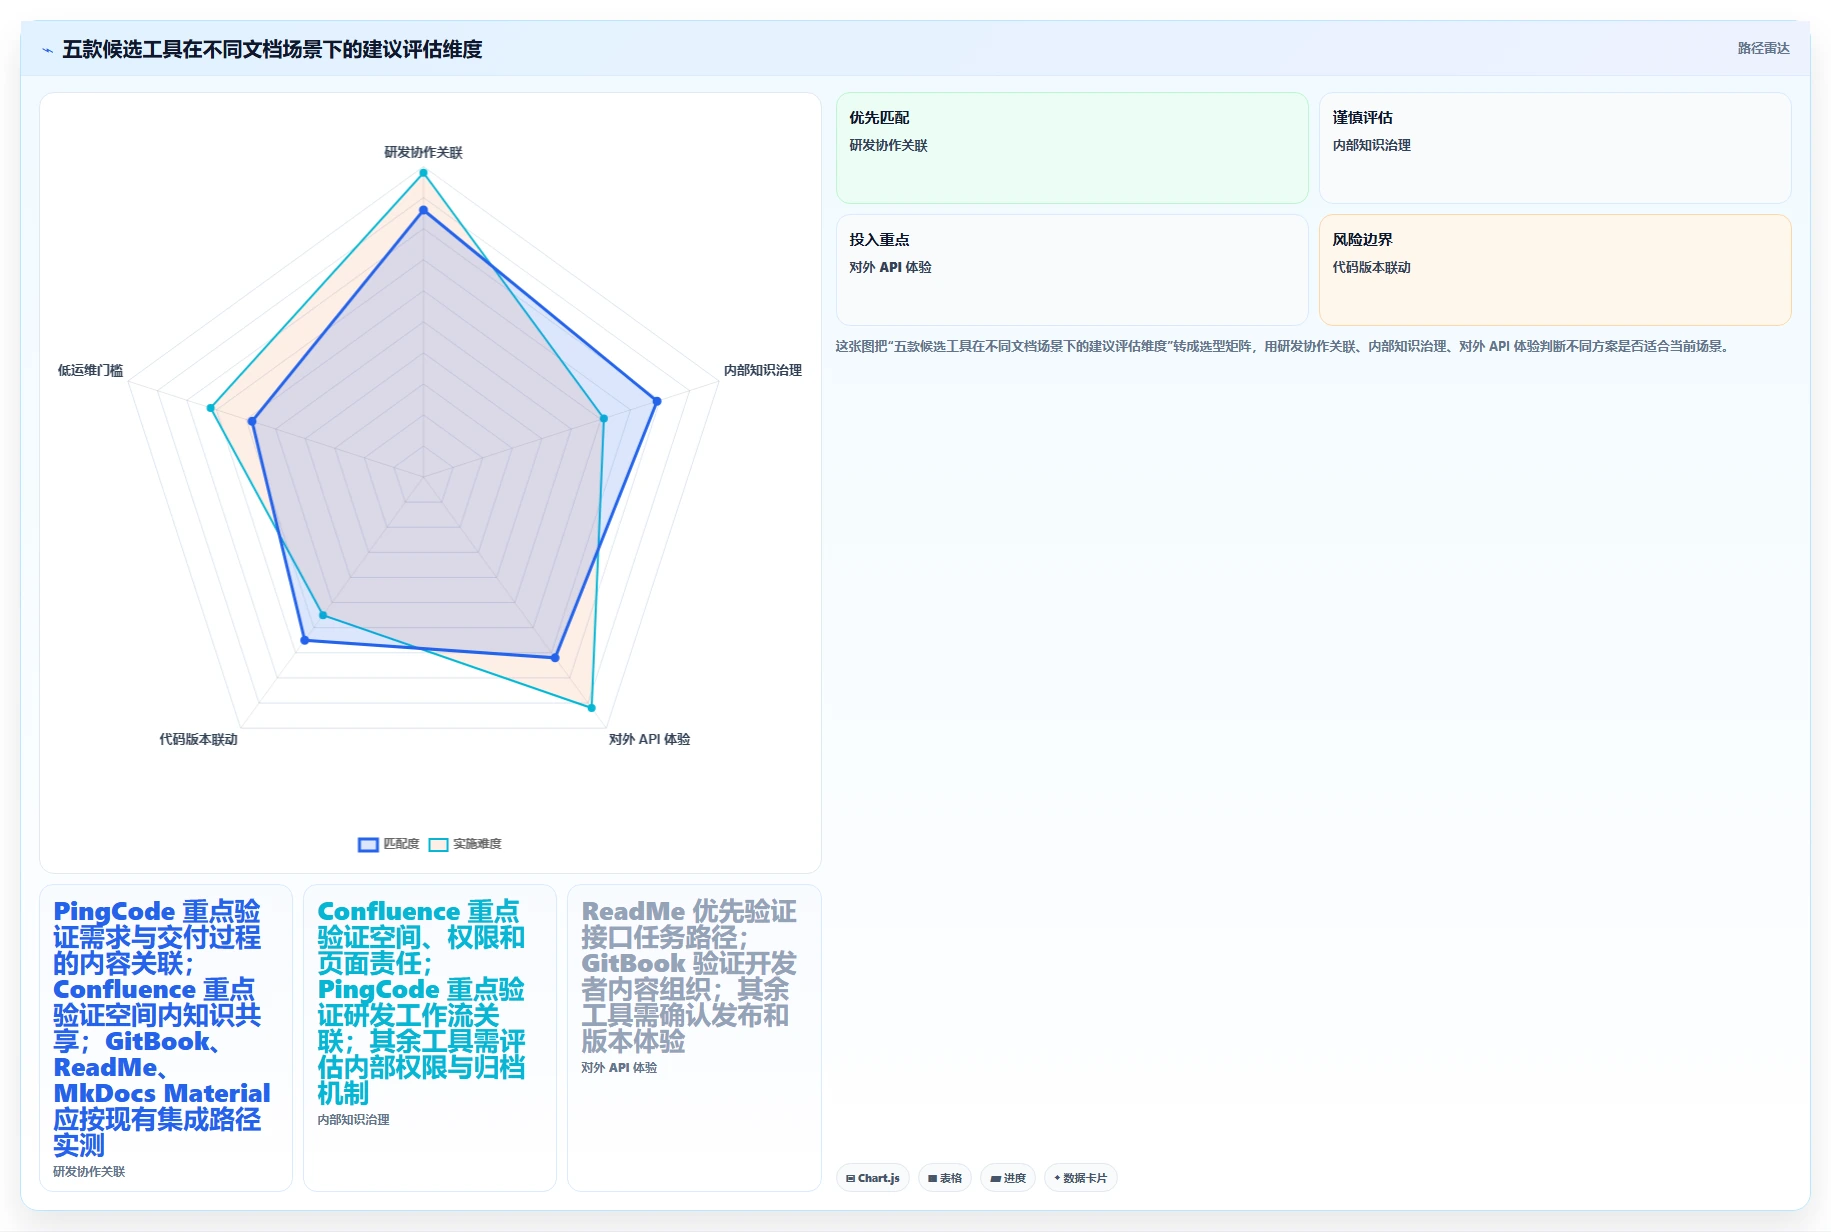Click the 表格 tag chip
This screenshot has width=1831, height=1232.
pyautogui.click(x=945, y=1178)
